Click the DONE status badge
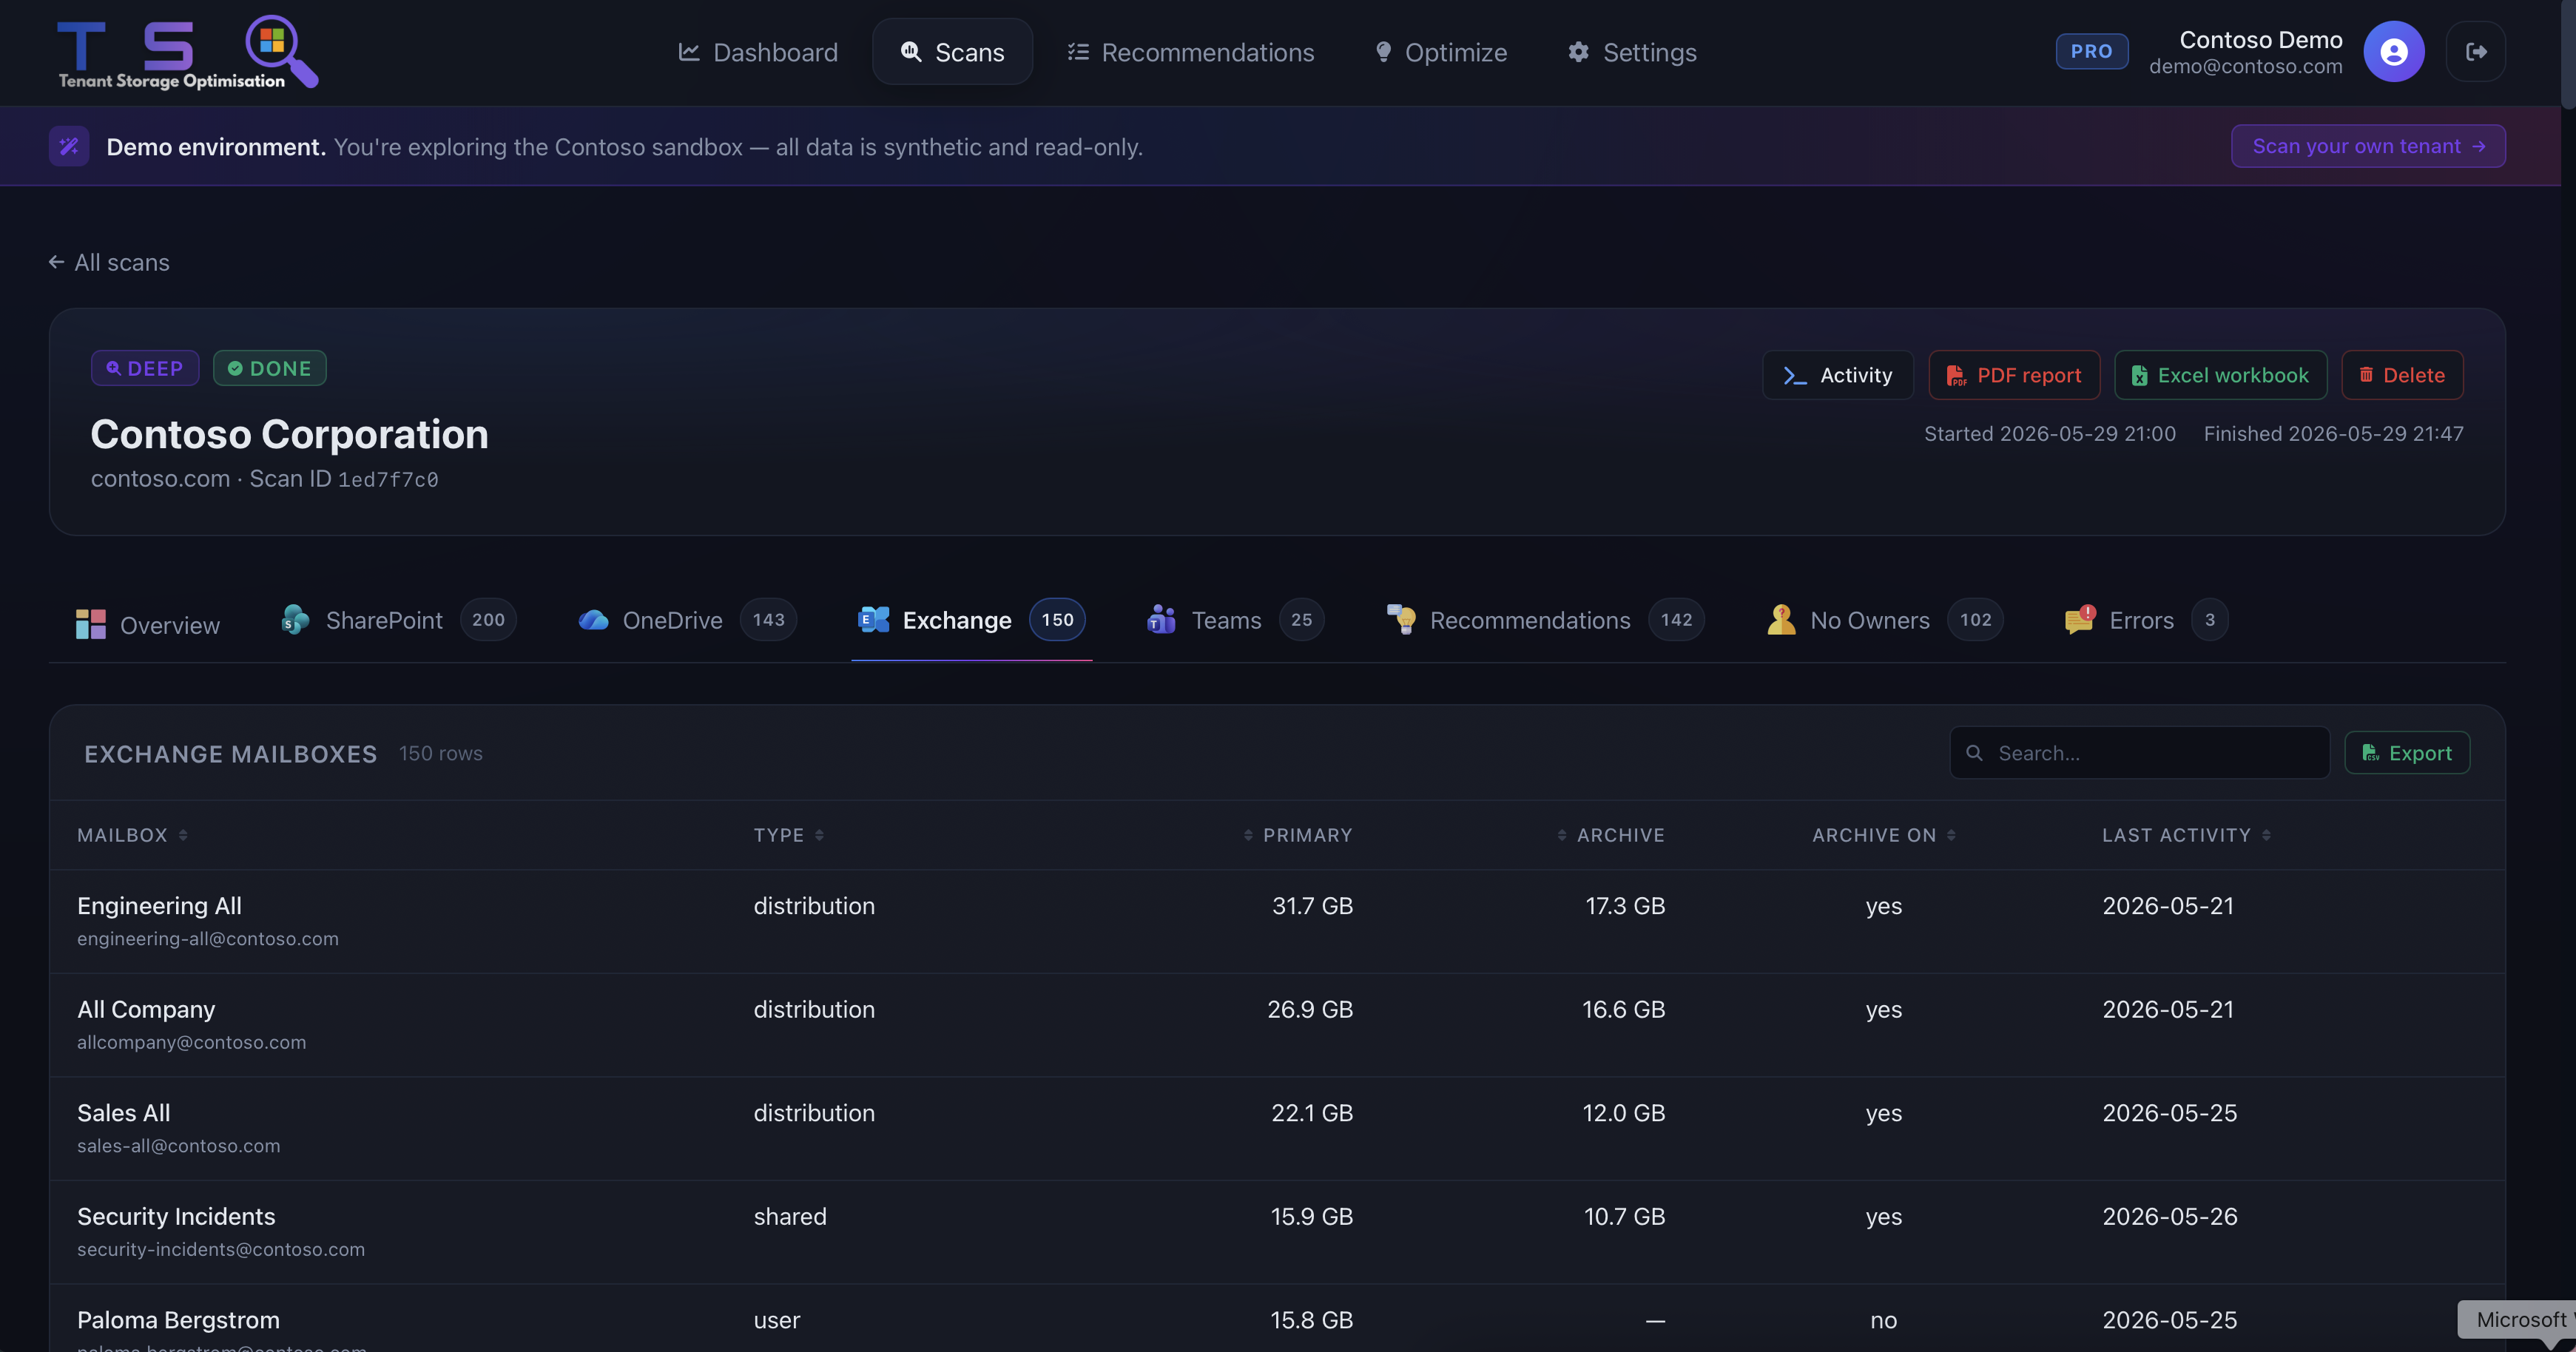Image resolution: width=2576 pixels, height=1352 pixels. click(270, 368)
